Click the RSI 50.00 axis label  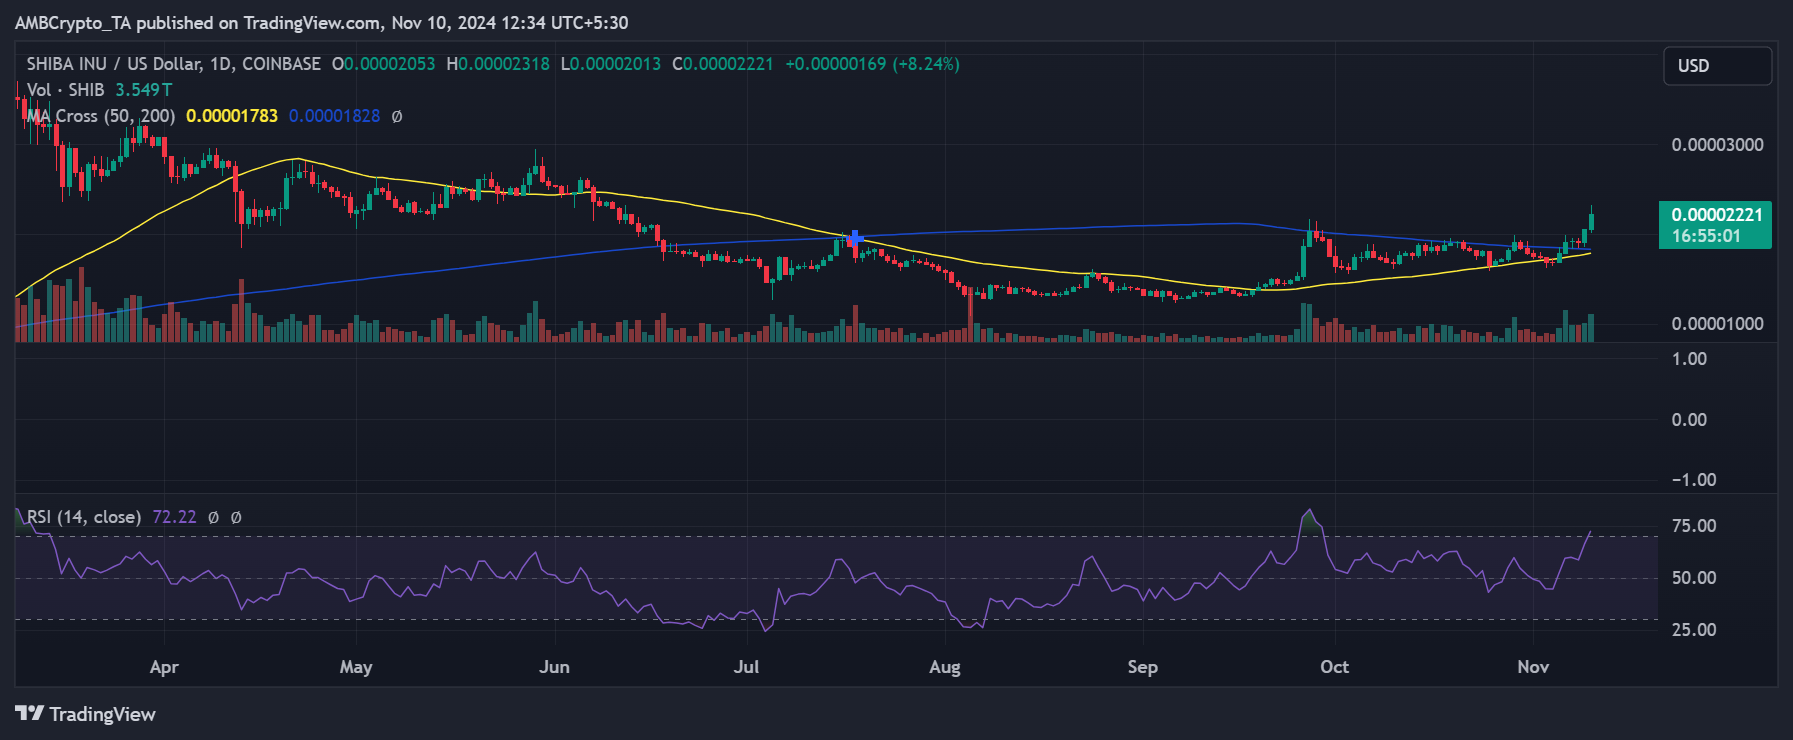pos(1694,578)
